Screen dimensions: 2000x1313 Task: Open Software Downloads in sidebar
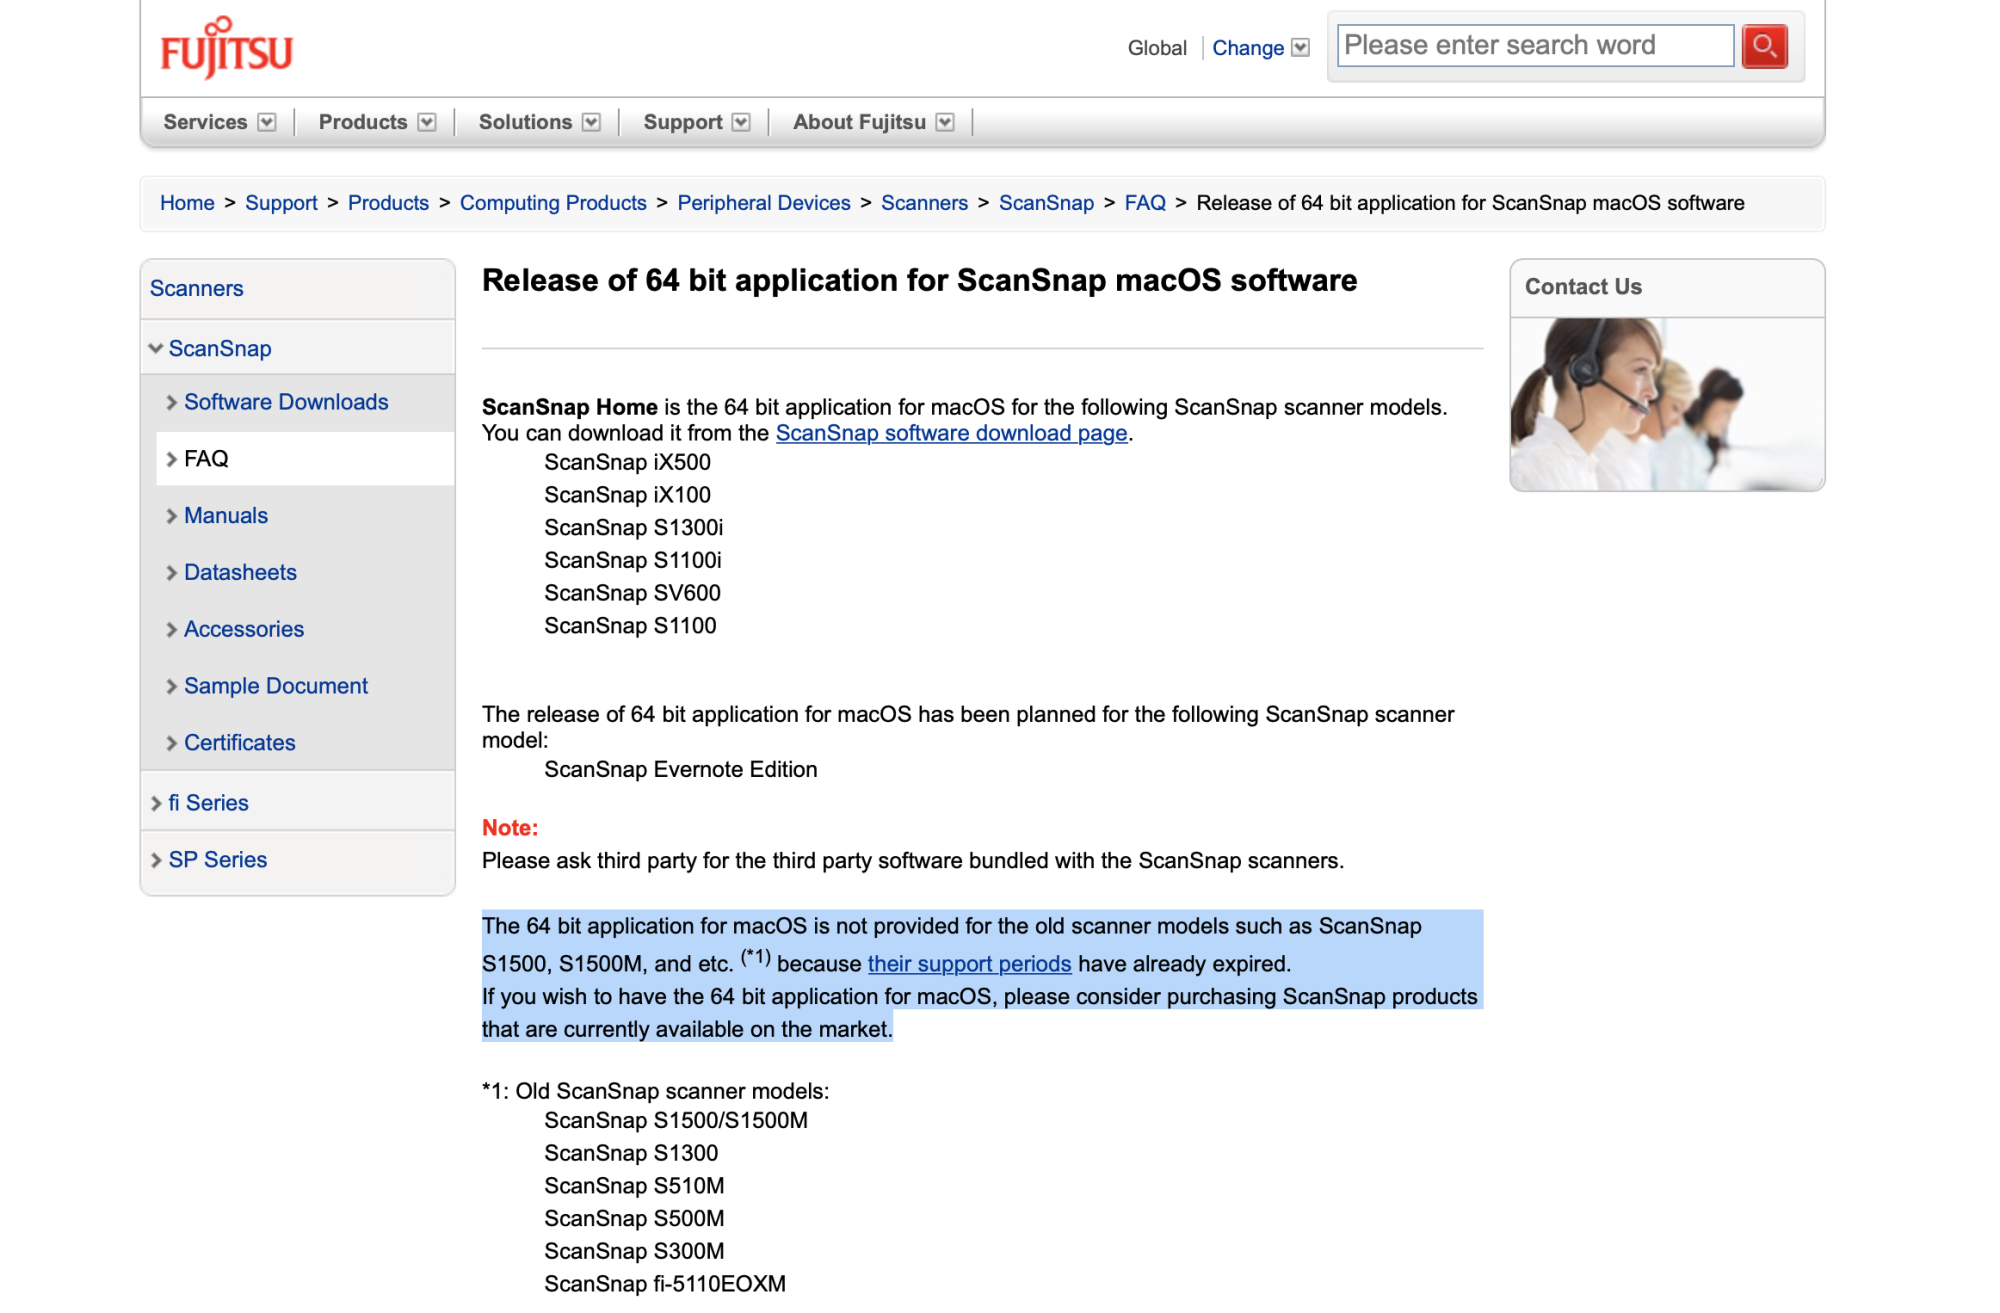point(286,402)
